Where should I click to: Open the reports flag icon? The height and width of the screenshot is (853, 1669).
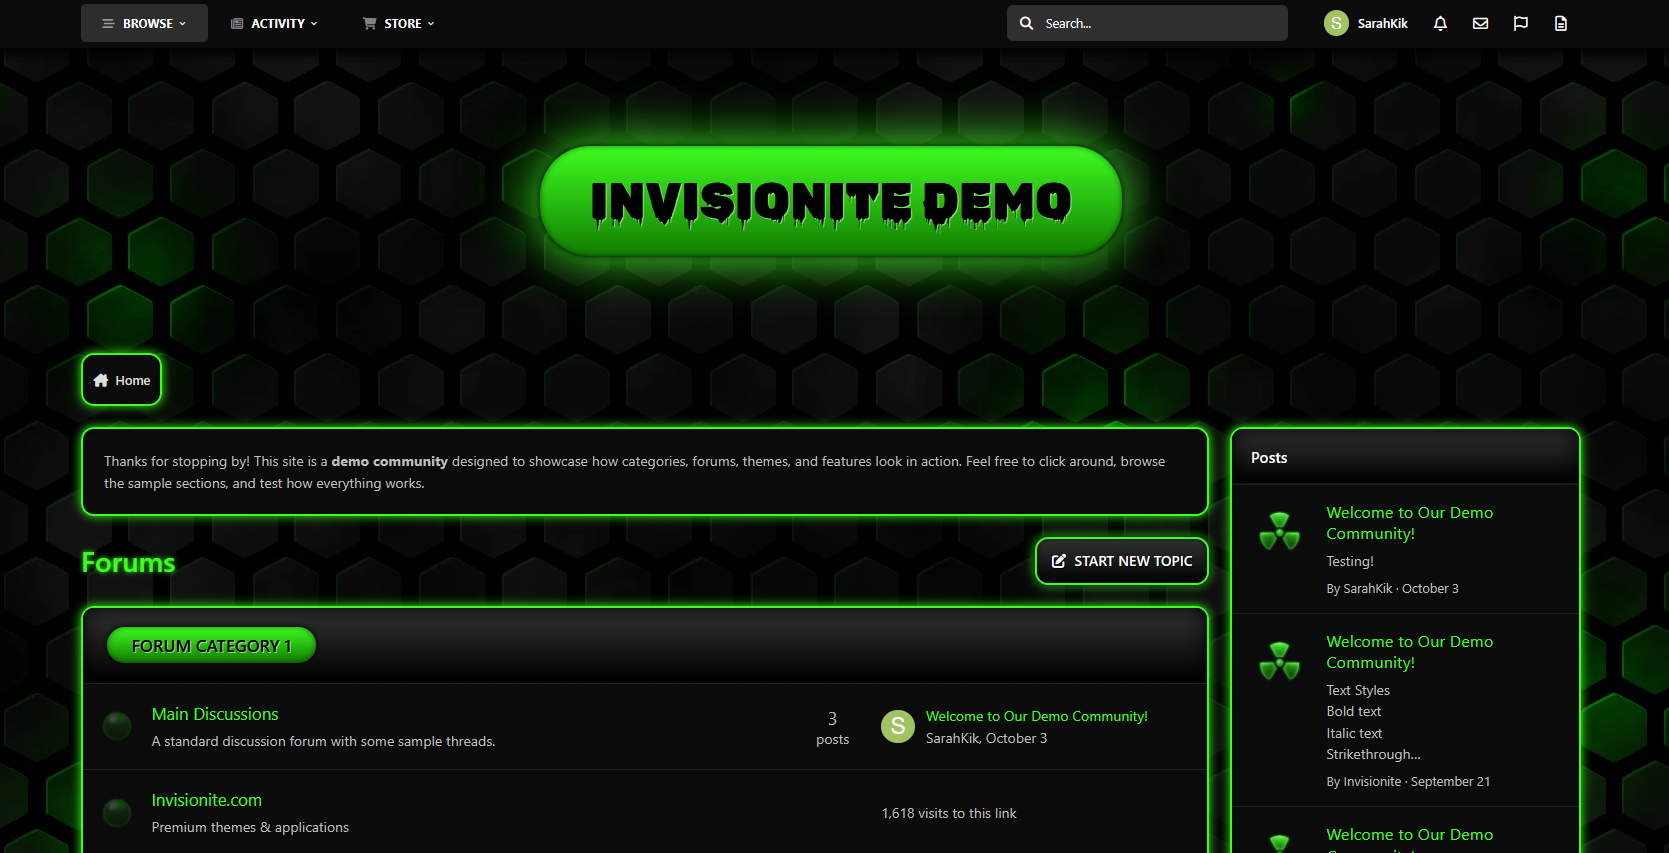pyautogui.click(x=1521, y=23)
